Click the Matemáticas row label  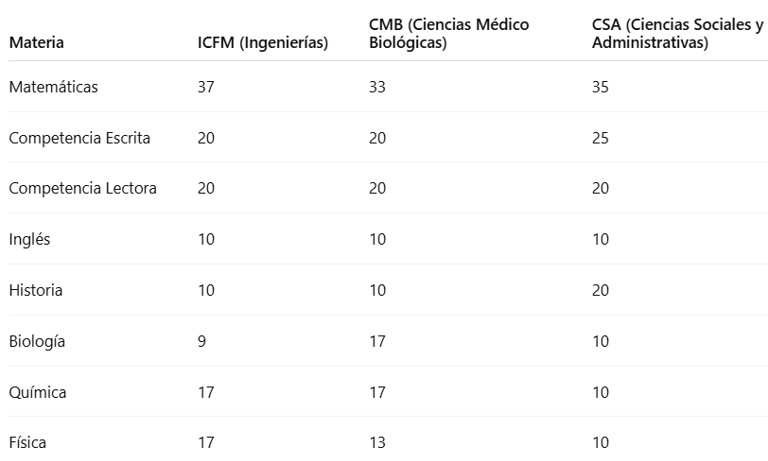(x=54, y=87)
